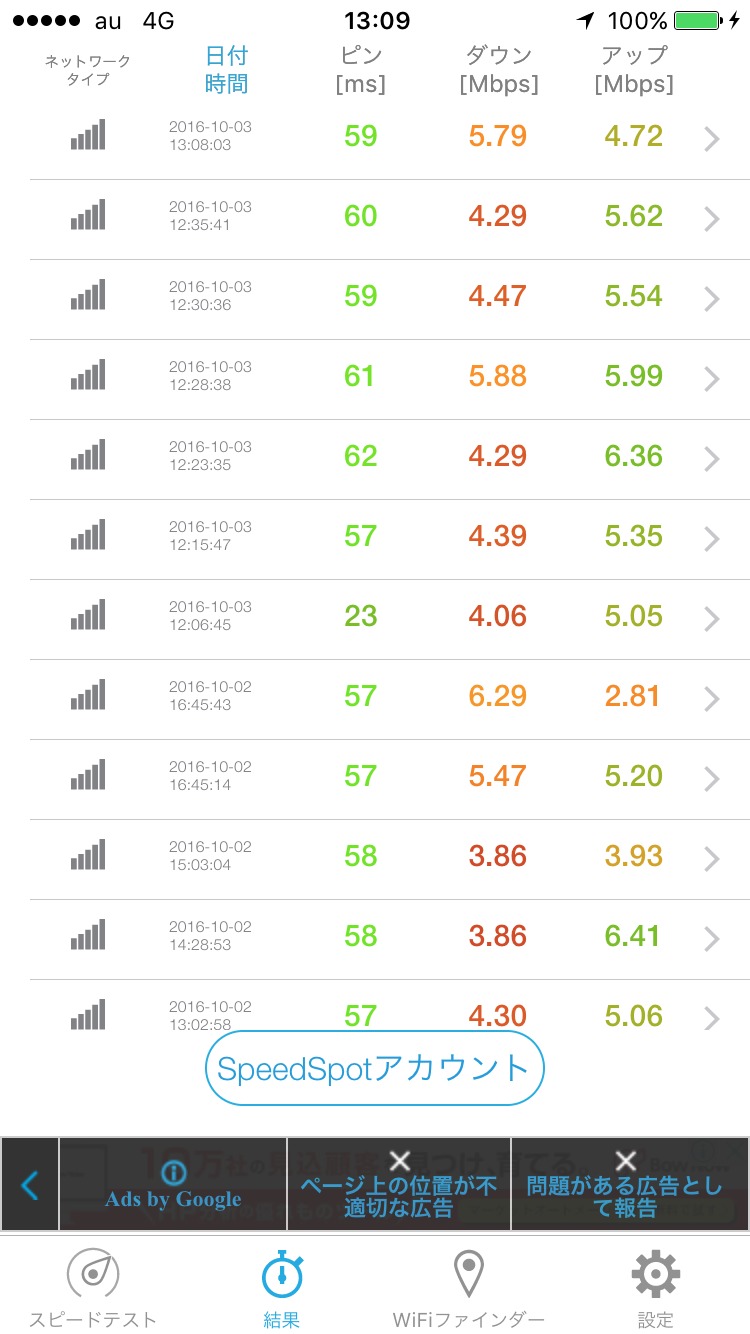Tap the SpeedSpotアカウント button

pos(374,1068)
